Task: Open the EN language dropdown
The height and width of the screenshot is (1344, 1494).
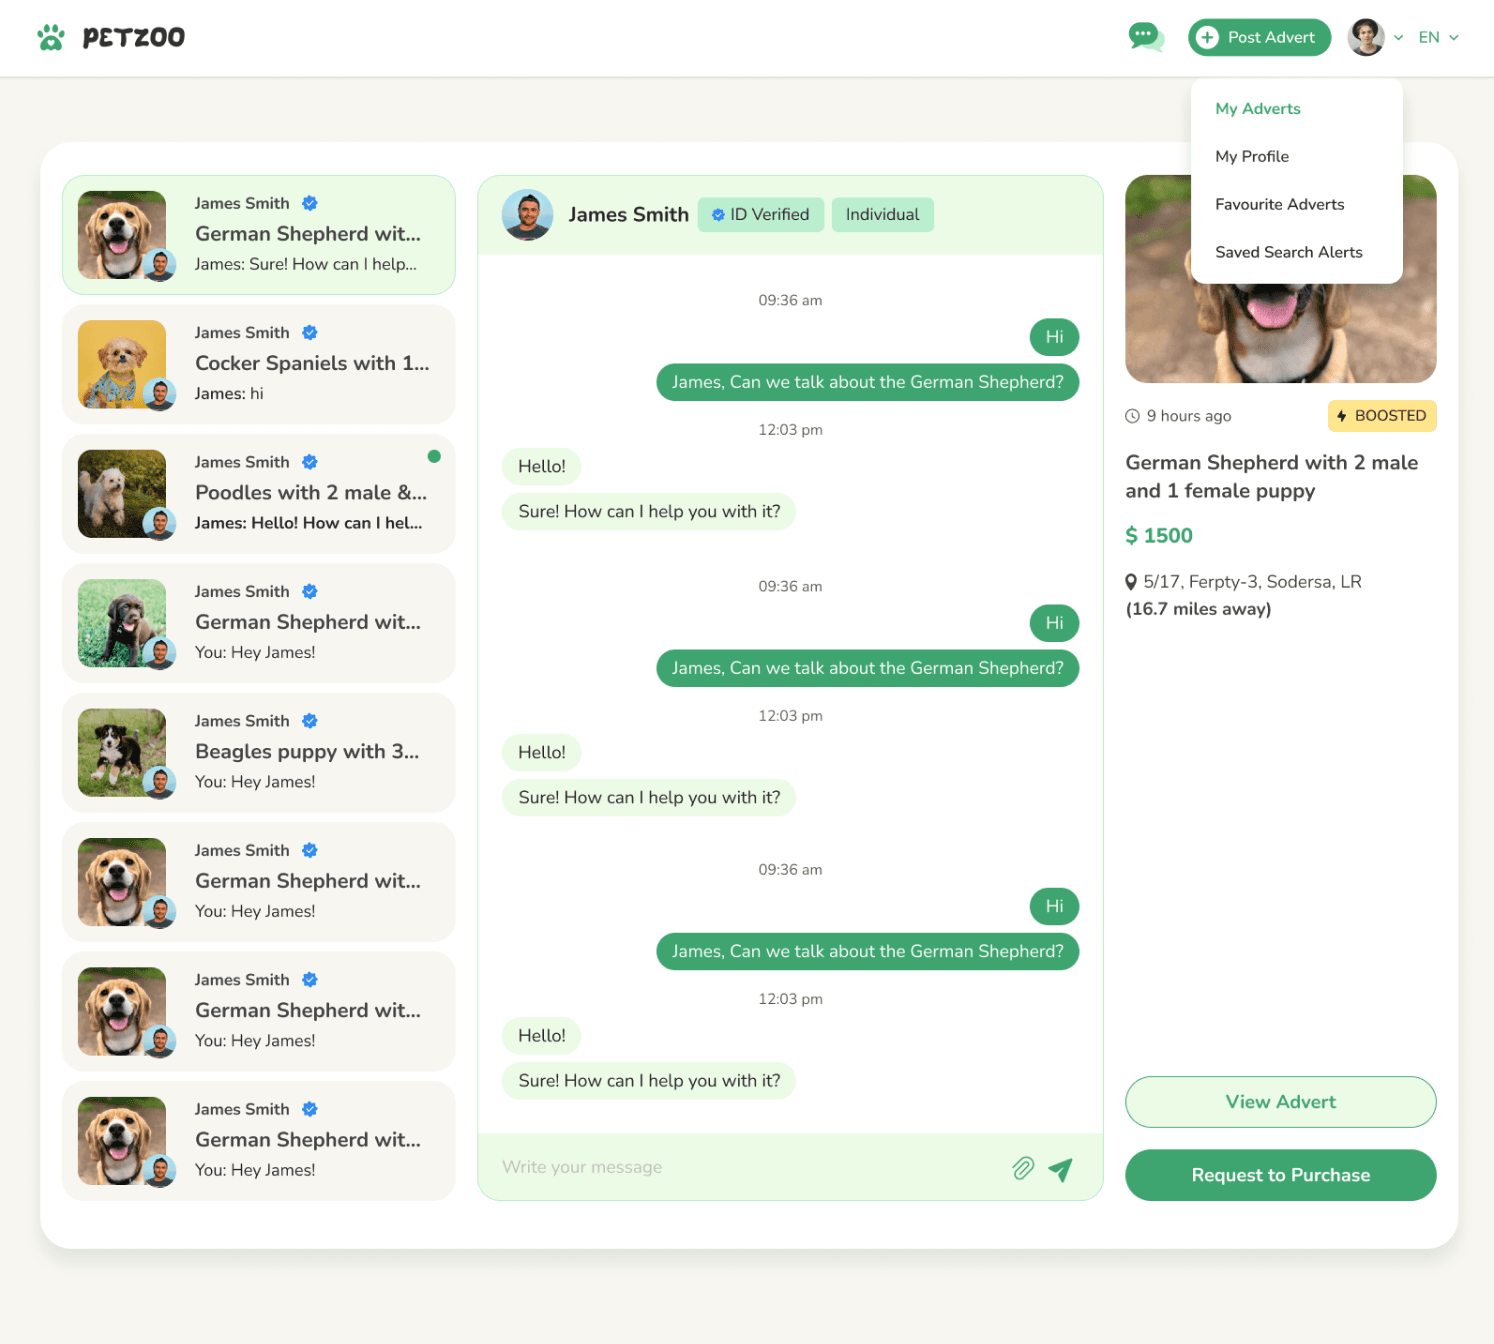Action: (1439, 37)
